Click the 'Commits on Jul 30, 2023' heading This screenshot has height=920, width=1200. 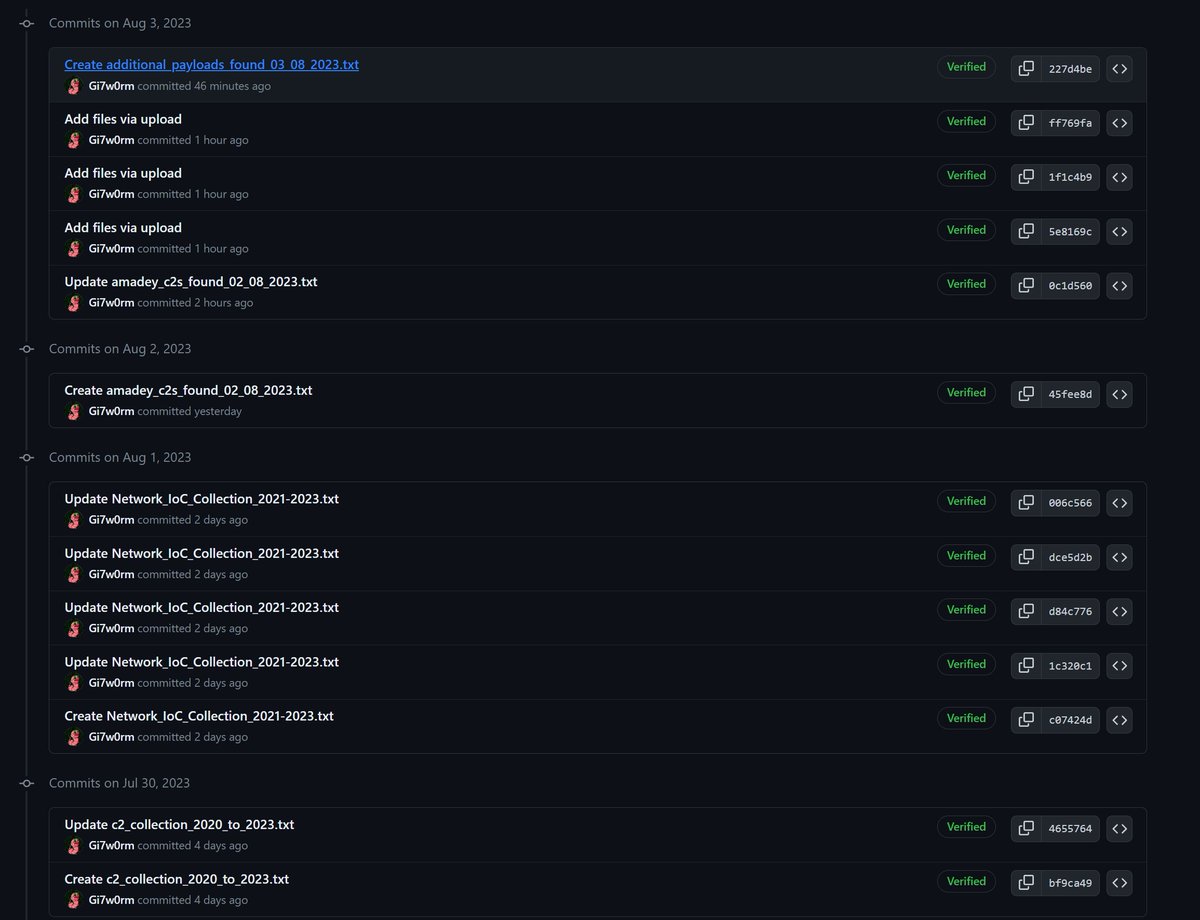tap(119, 783)
